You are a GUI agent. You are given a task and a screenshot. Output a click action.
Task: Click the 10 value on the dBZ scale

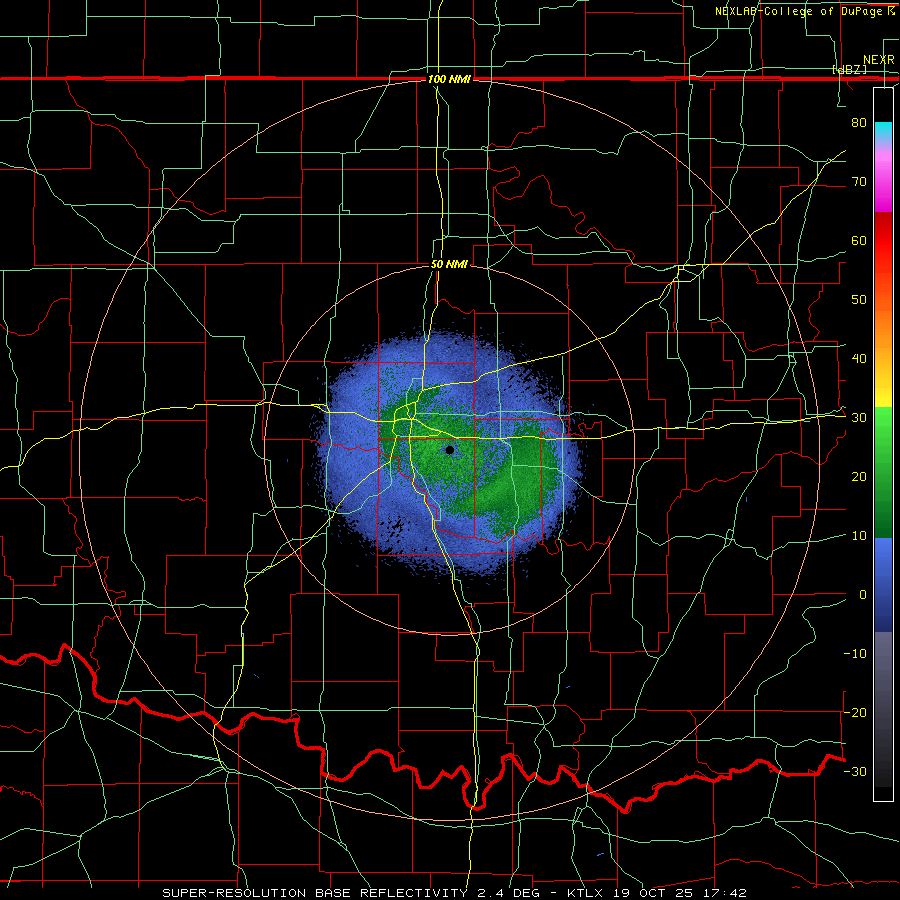(x=859, y=536)
